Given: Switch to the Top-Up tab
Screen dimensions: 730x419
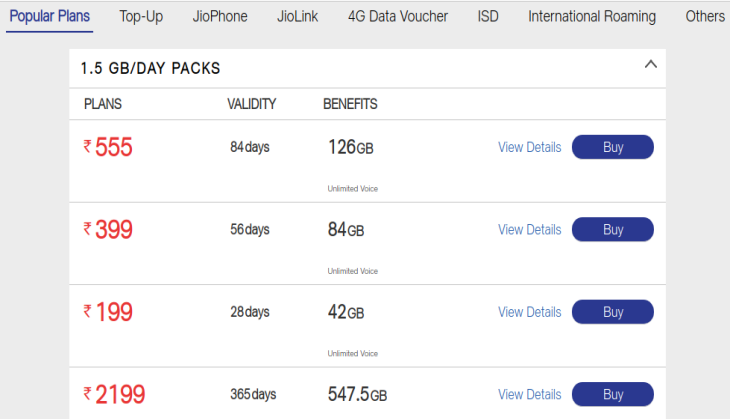Looking at the screenshot, I should (141, 17).
